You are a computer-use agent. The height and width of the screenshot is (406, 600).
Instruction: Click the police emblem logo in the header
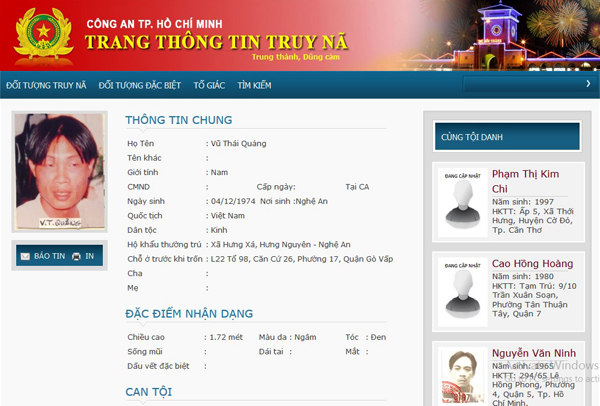click(43, 34)
